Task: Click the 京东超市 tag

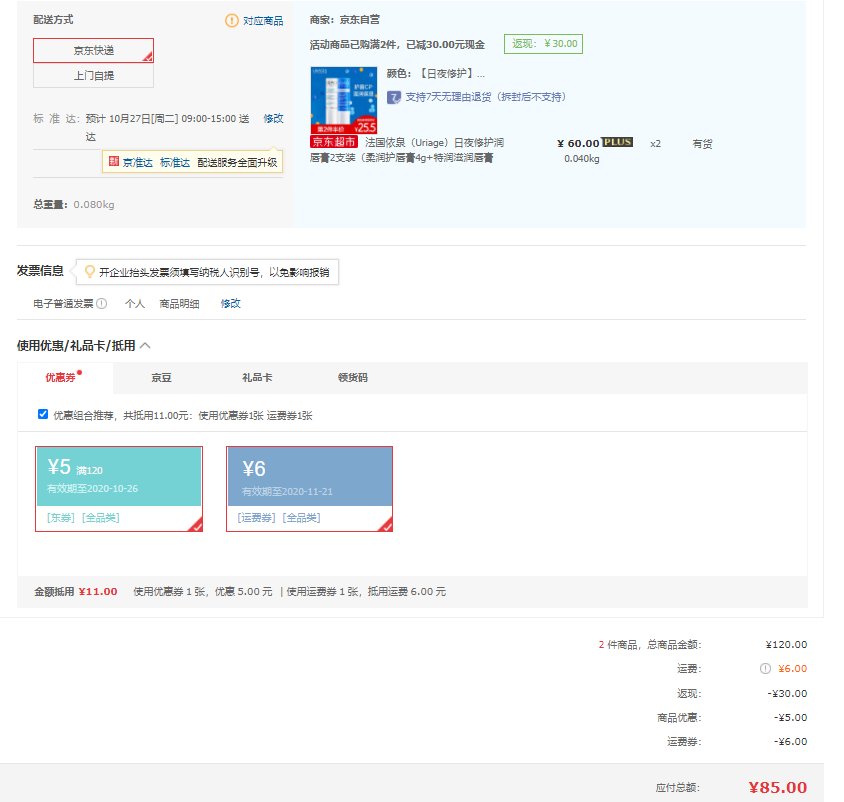Action: coord(334,142)
